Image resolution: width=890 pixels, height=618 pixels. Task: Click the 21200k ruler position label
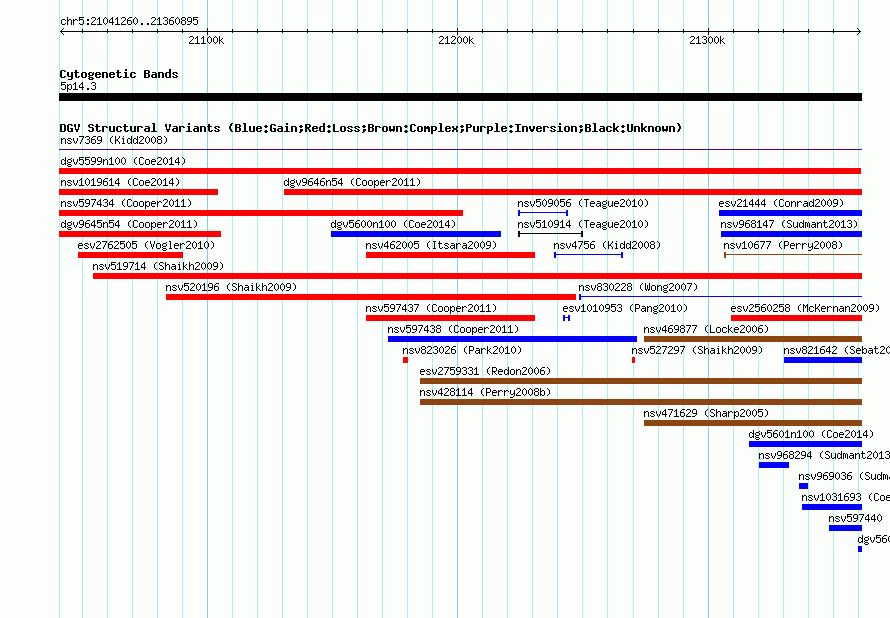coord(456,40)
